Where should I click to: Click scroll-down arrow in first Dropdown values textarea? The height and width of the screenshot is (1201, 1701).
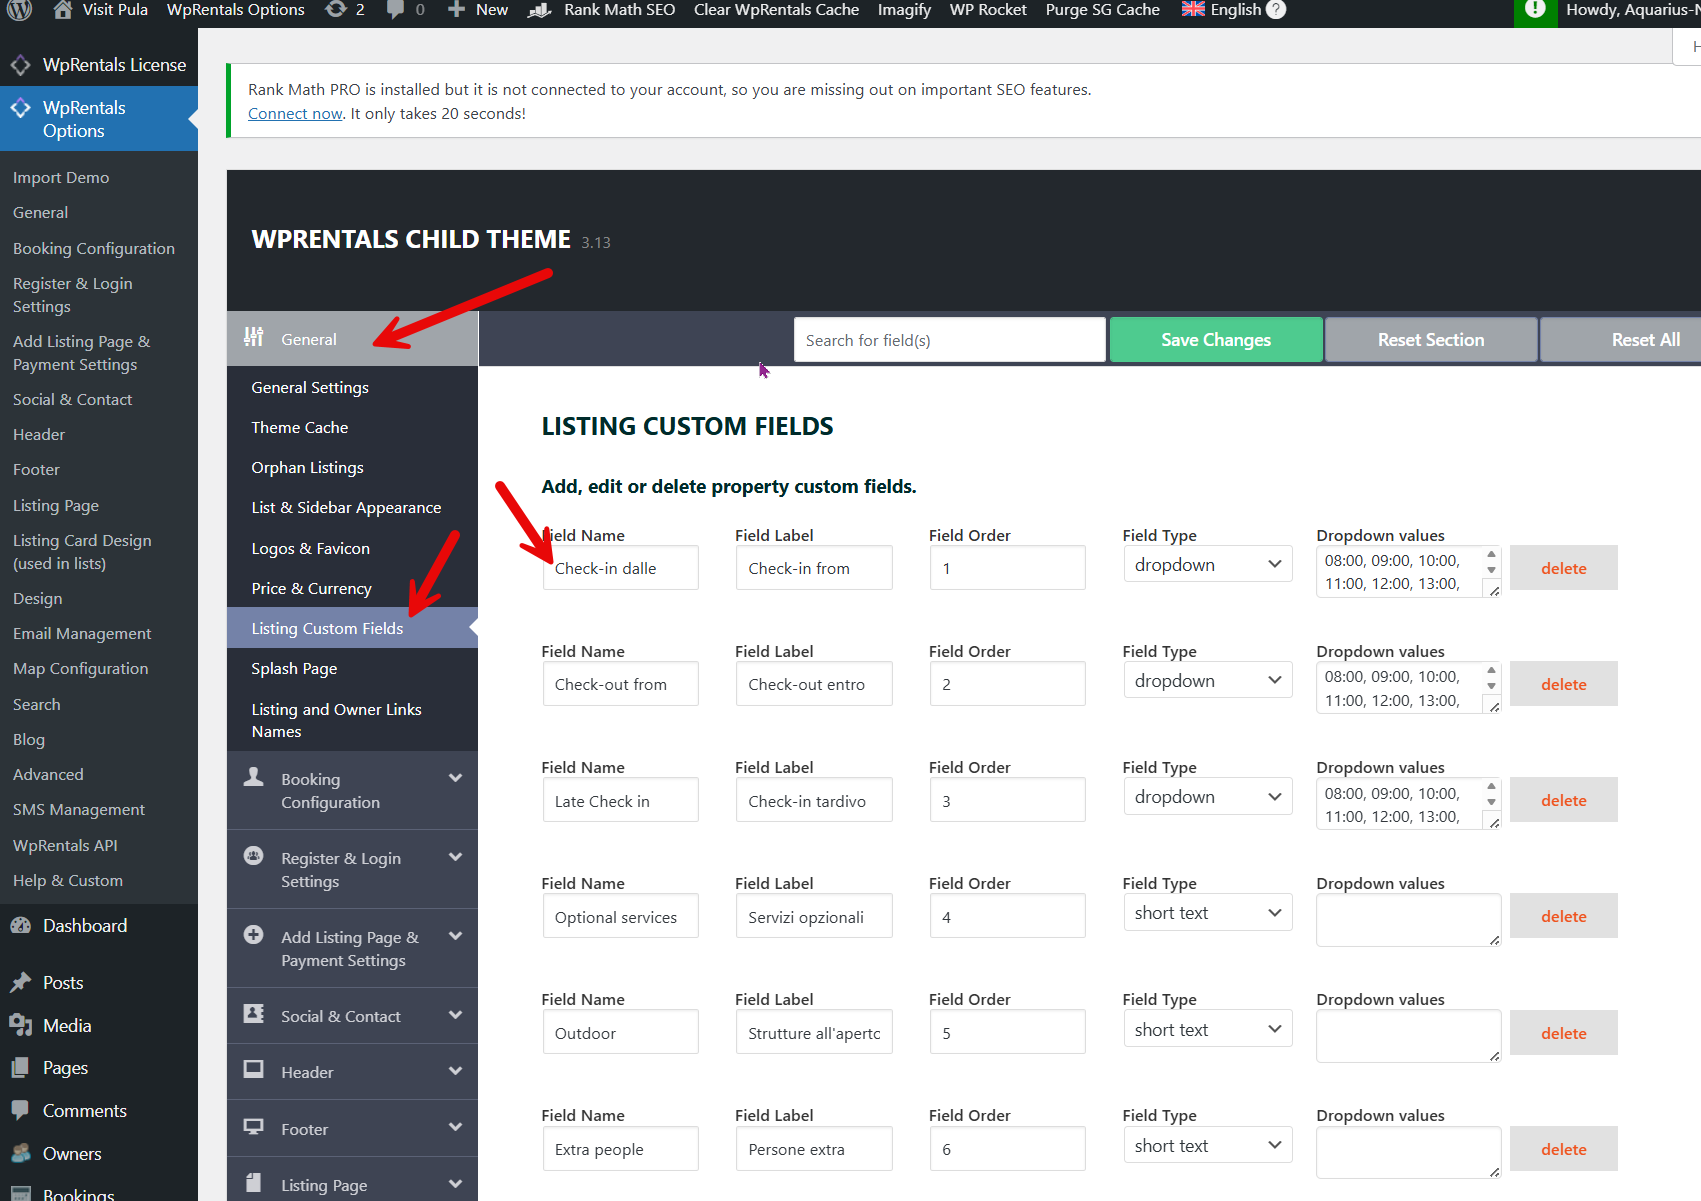[x=1491, y=570]
